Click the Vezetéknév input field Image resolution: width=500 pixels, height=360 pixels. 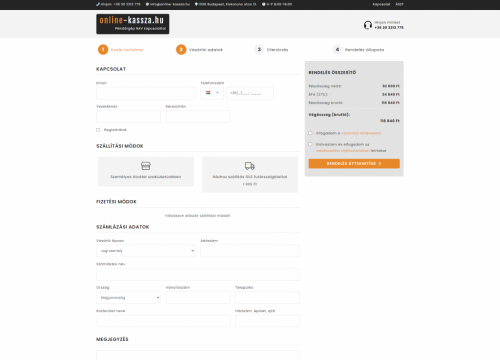point(128,116)
